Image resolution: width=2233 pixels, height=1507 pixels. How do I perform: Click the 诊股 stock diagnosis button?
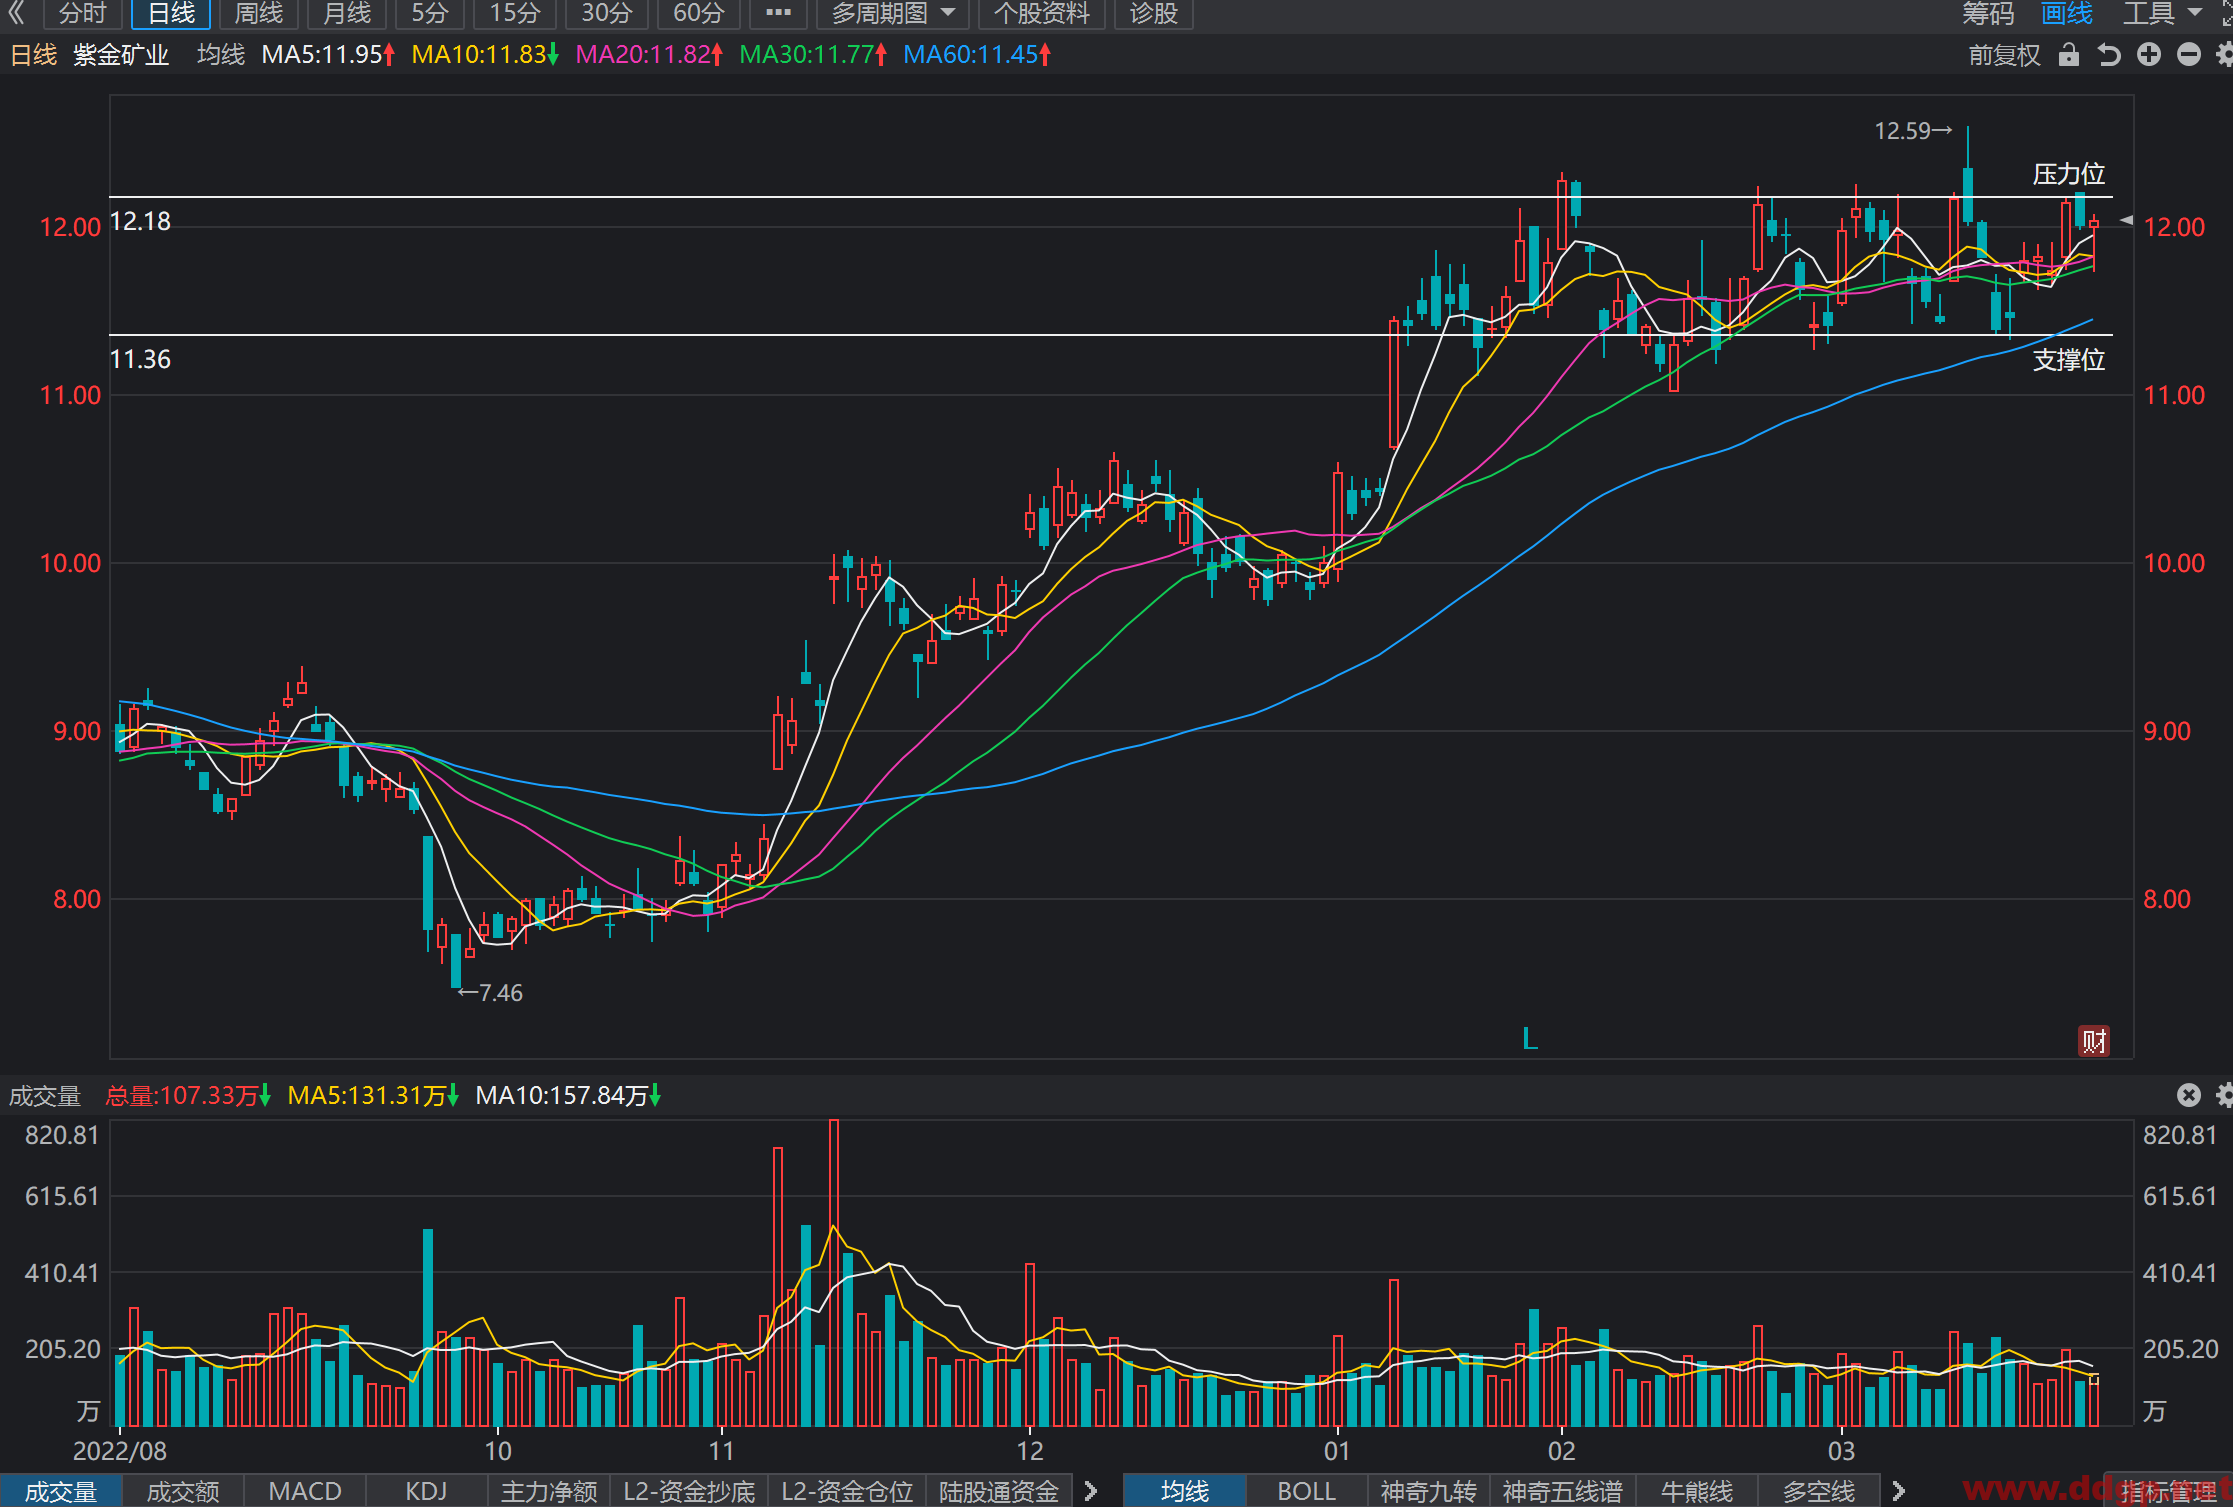(x=1153, y=13)
